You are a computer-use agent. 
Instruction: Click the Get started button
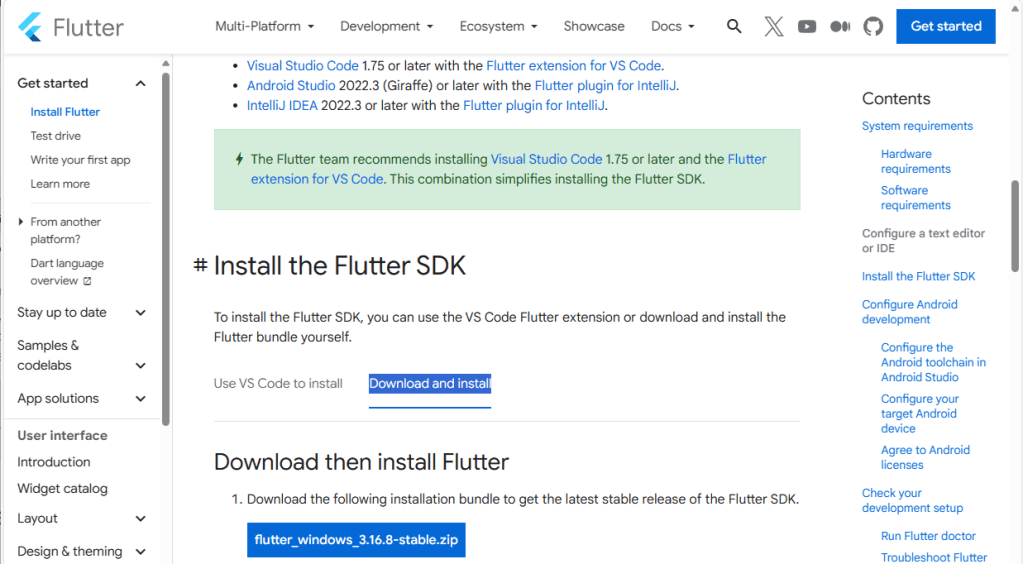pyautogui.click(x=945, y=27)
